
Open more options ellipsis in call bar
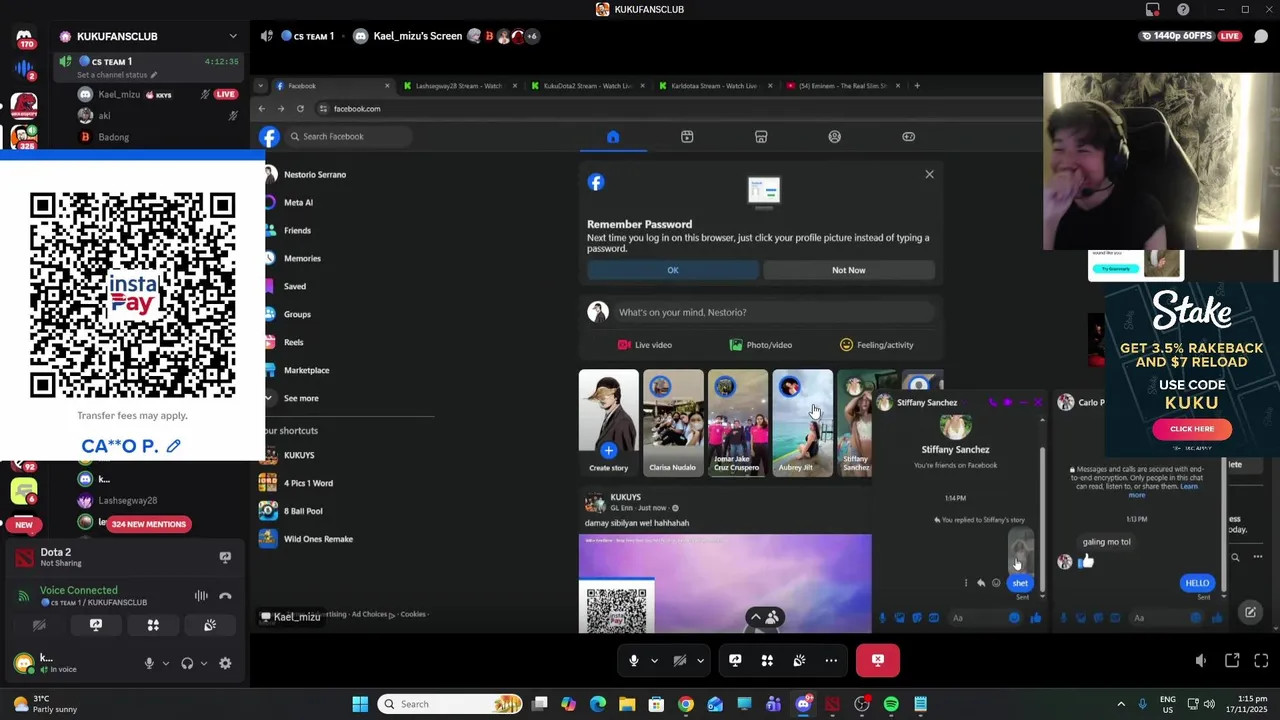tap(831, 660)
